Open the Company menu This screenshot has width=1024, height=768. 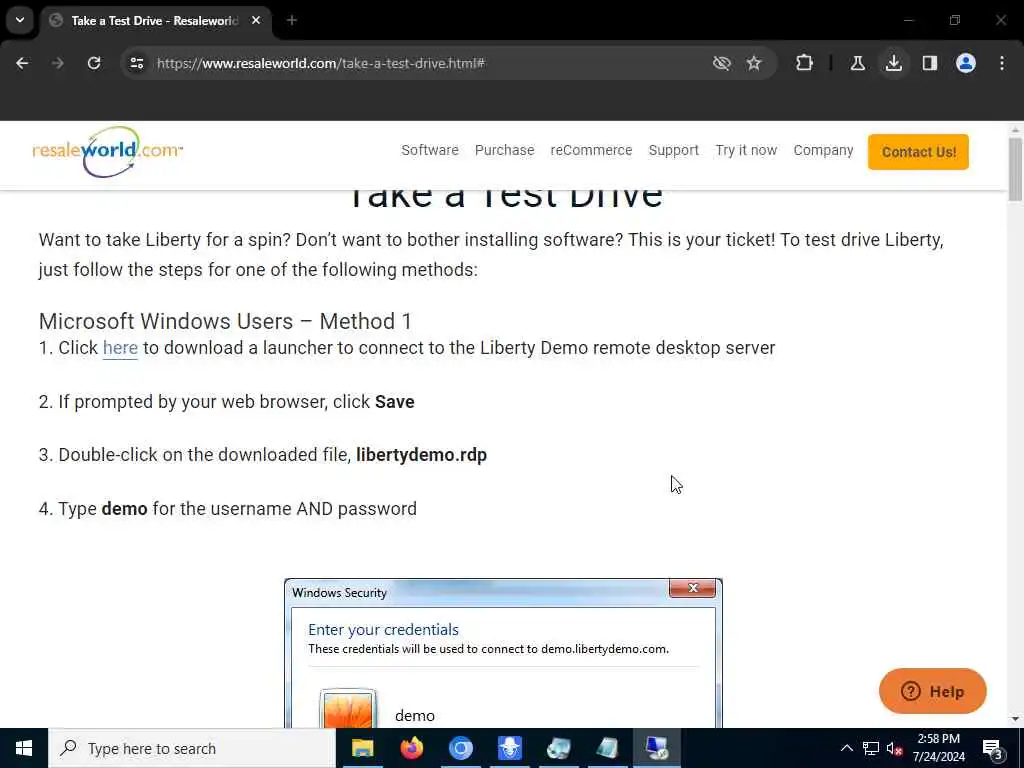(x=823, y=150)
